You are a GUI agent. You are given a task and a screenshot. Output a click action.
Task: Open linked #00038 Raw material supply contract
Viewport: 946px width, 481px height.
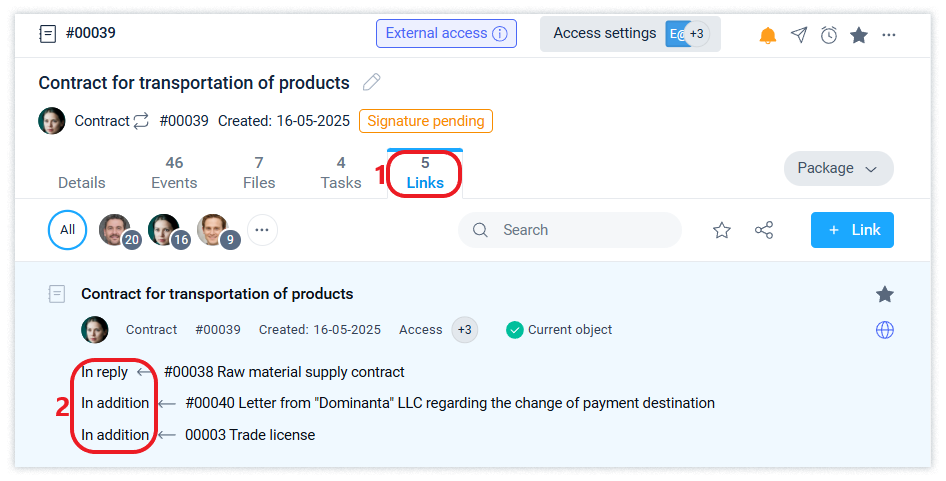(284, 372)
